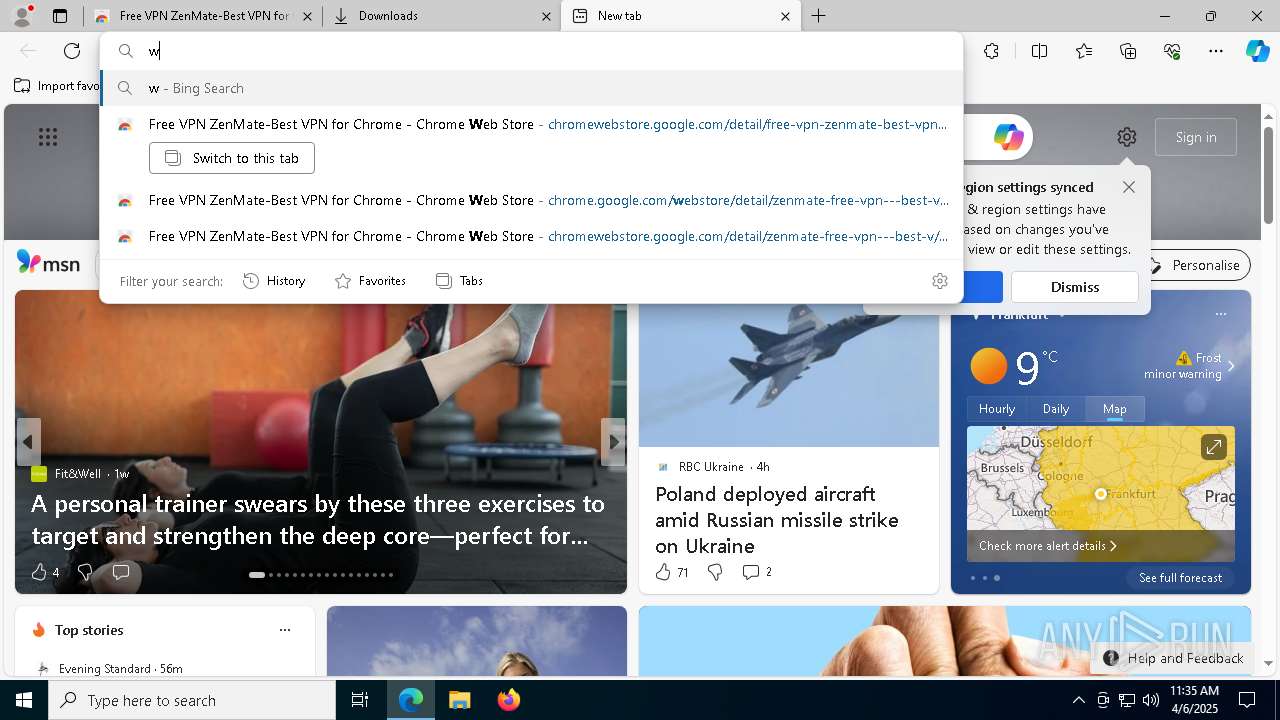Screen dimensions: 1280x720
Task: Toggle the Split screen icon
Action: pos(1039,51)
